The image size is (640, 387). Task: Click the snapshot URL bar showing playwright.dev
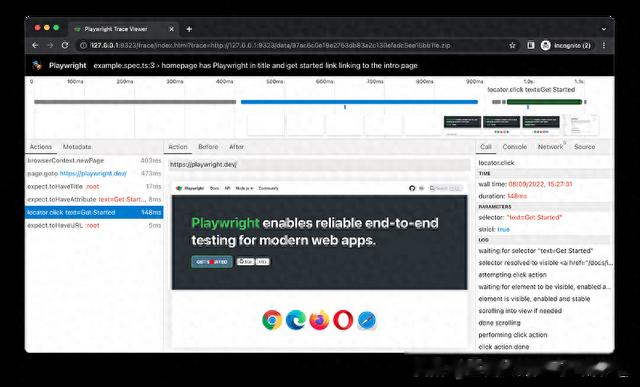[319, 165]
